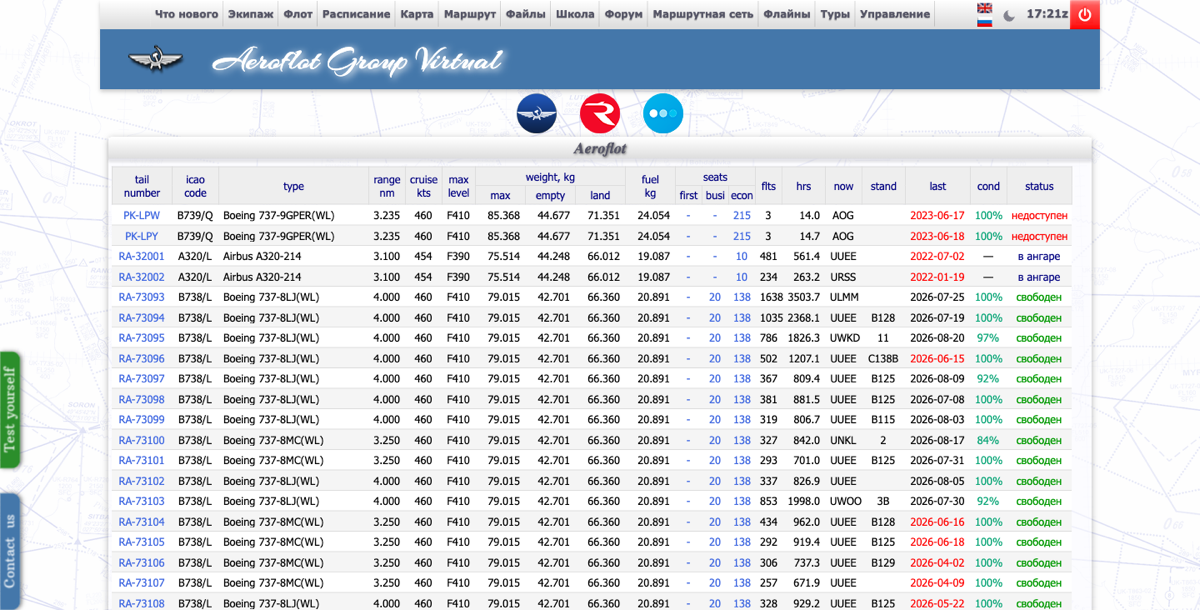Open aircraft RA-73100 link
The height and width of the screenshot is (610, 1200).
pyautogui.click(x=141, y=440)
